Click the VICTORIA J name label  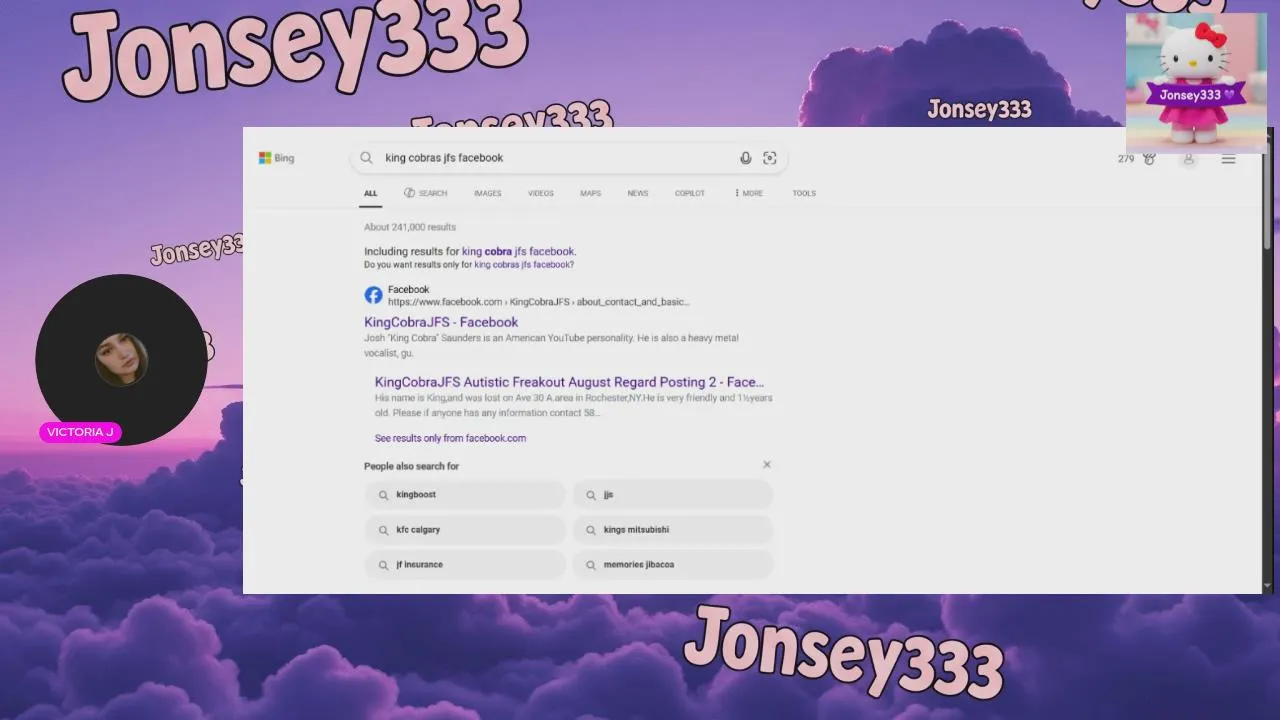coord(80,432)
